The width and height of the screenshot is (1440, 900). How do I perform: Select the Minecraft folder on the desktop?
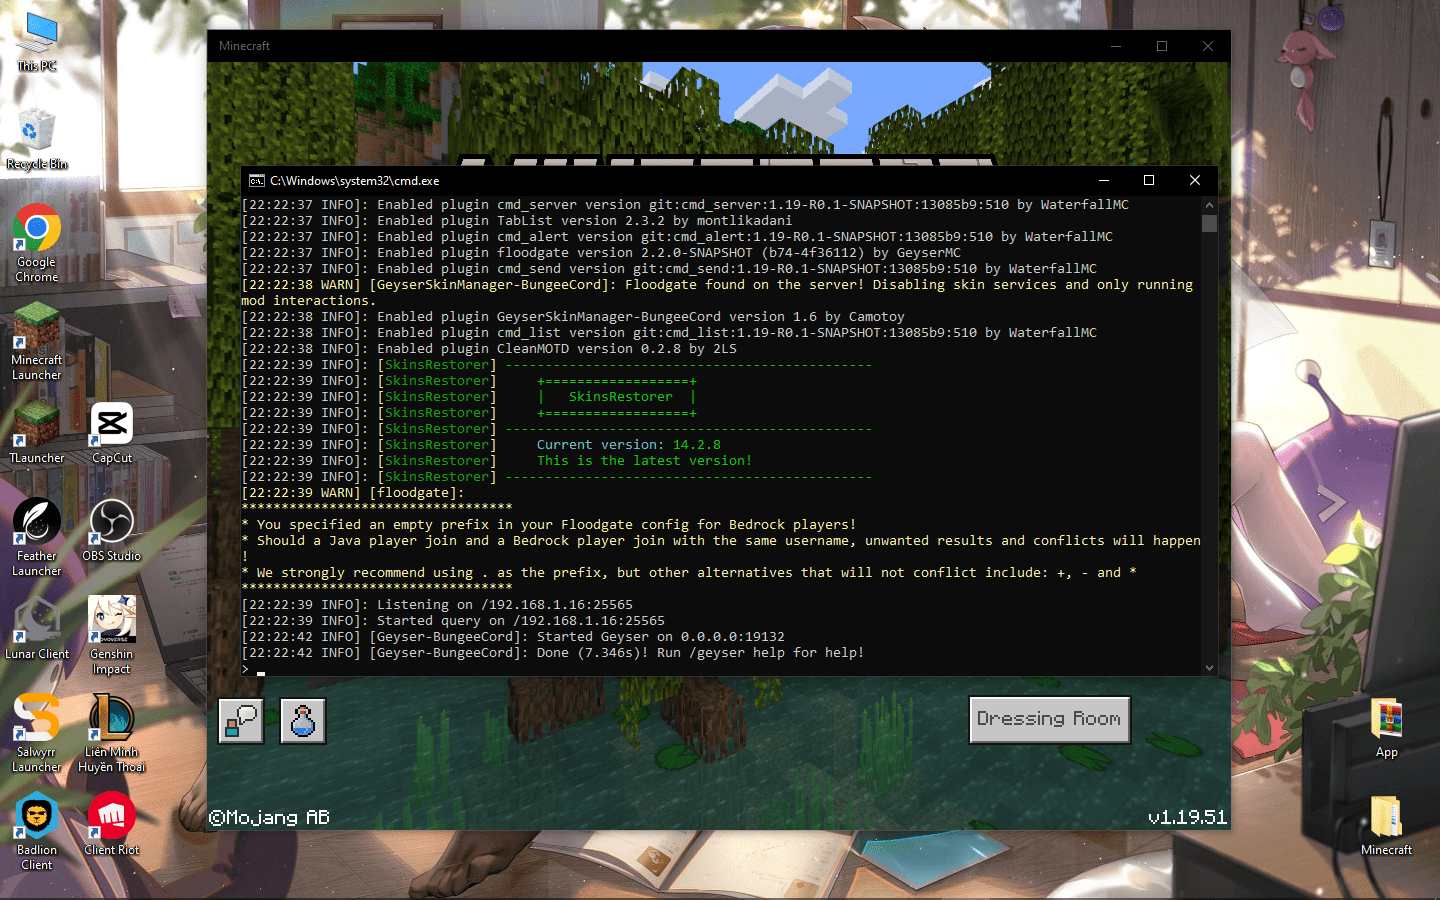[x=1387, y=826]
